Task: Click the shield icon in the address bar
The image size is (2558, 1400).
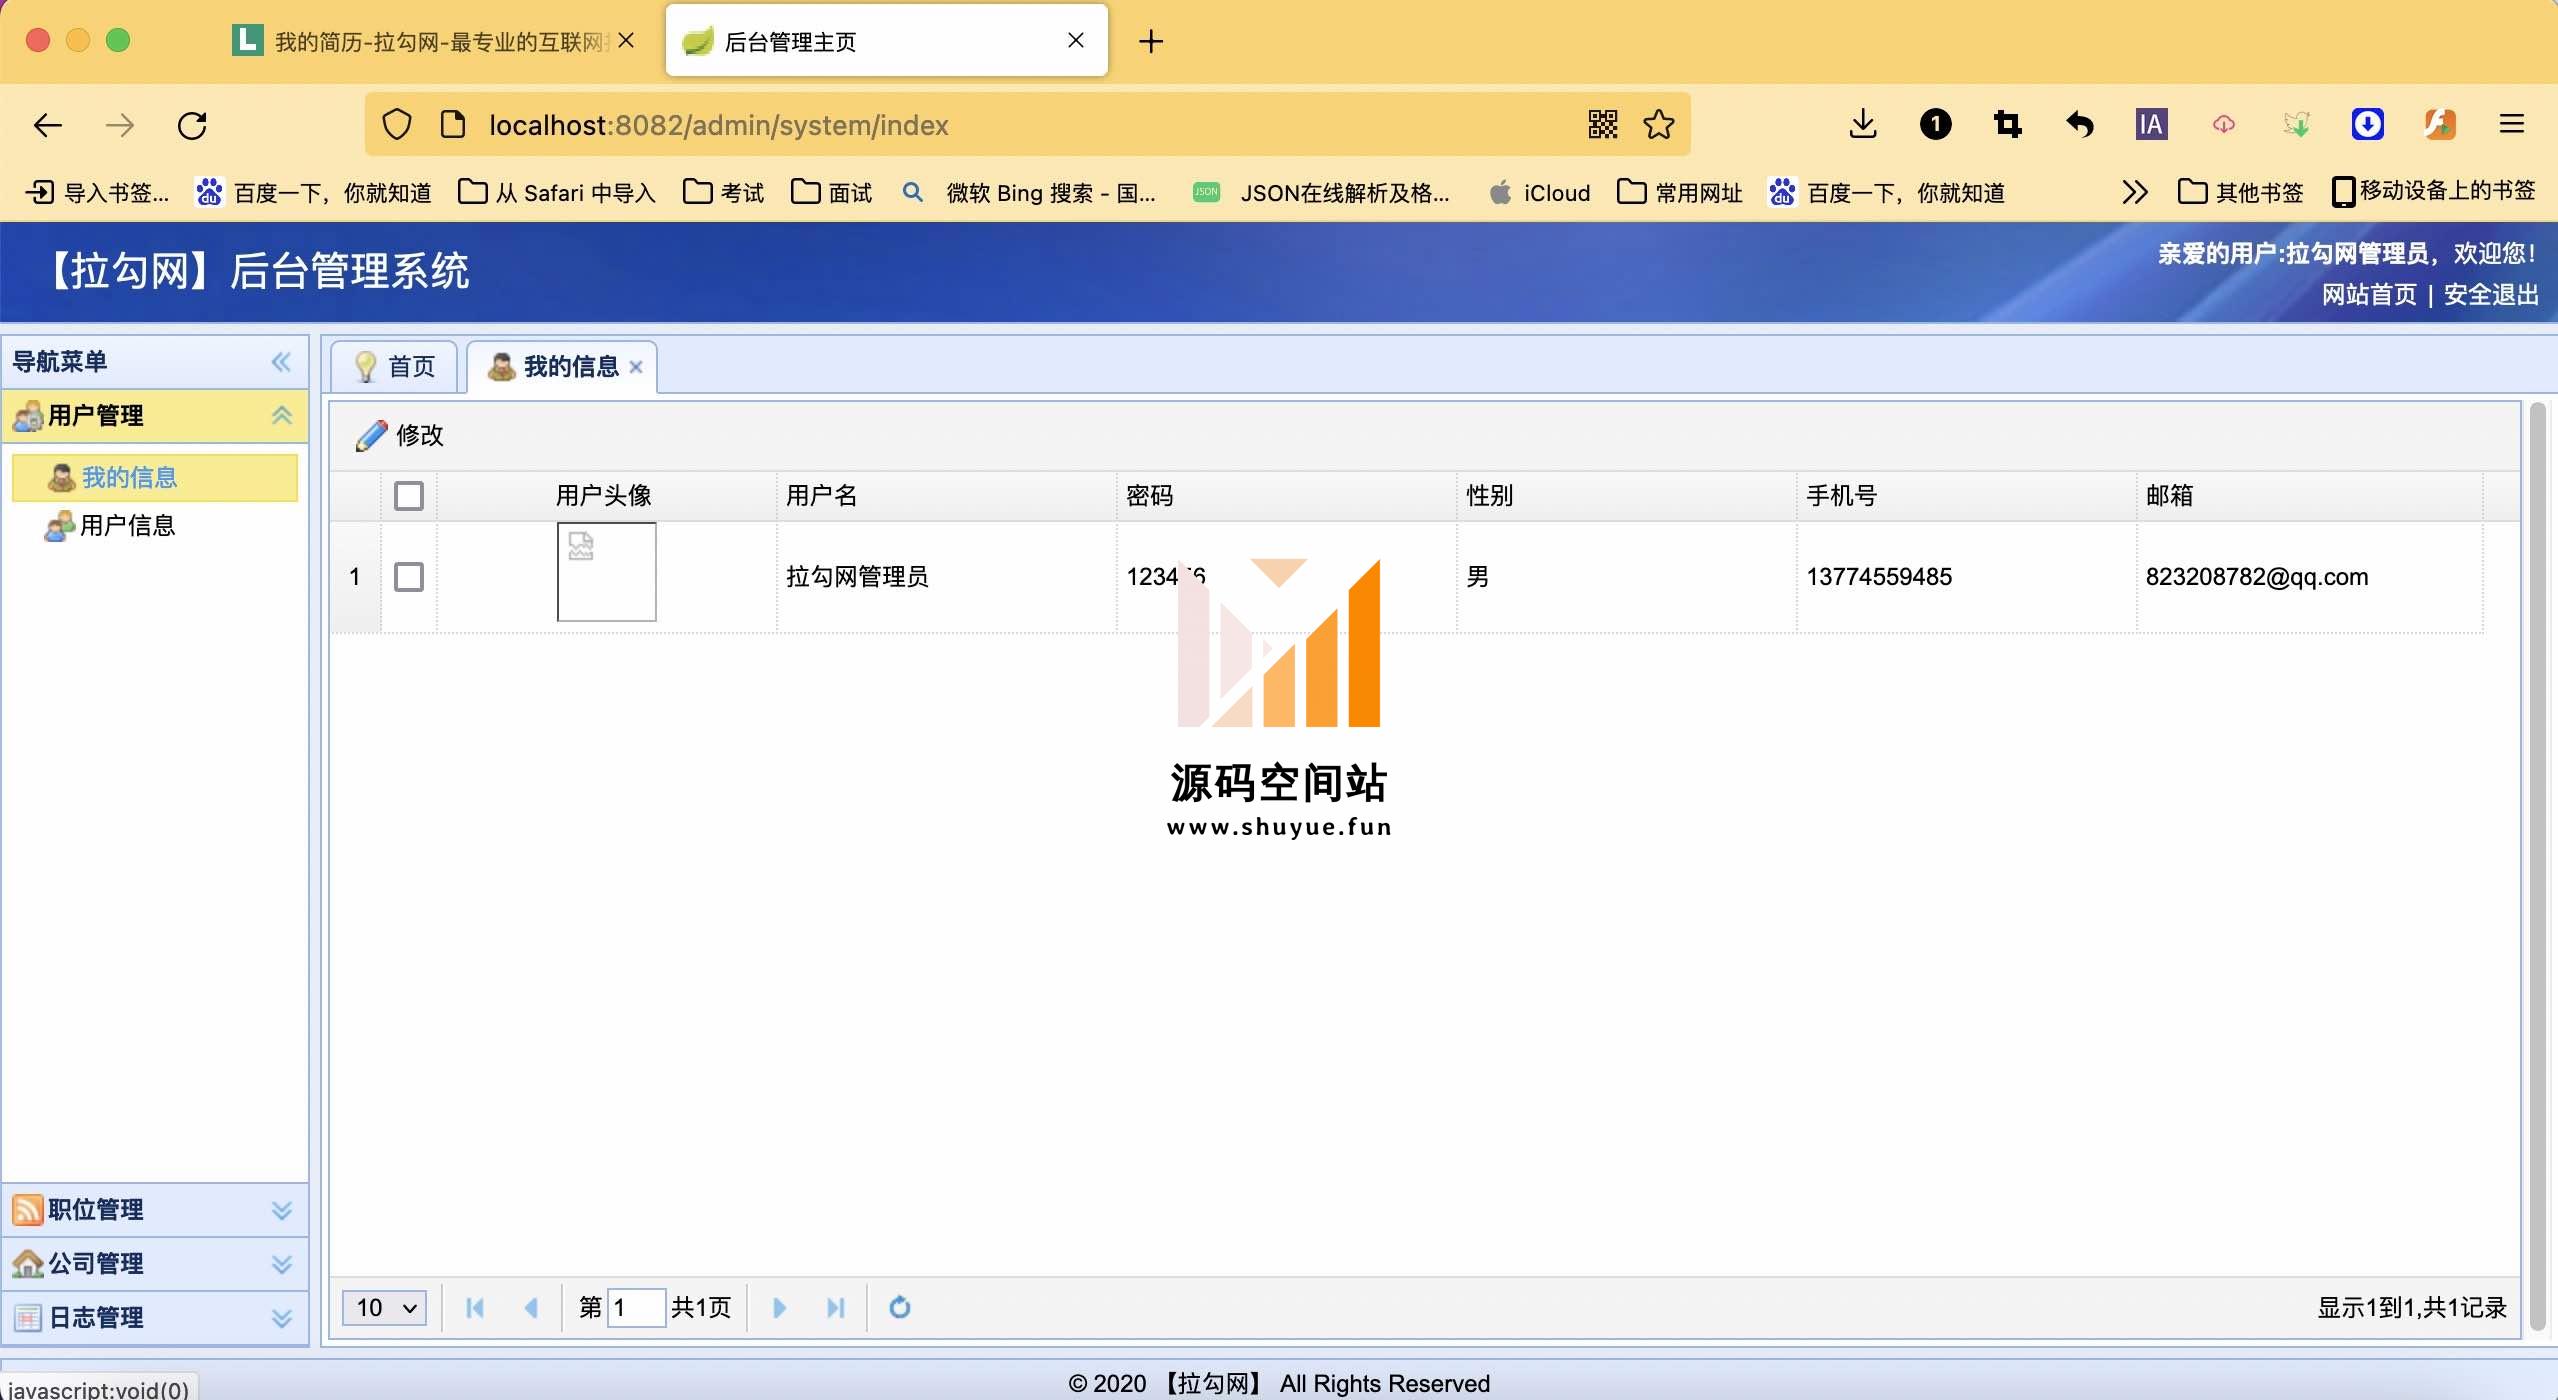Action: coord(397,125)
